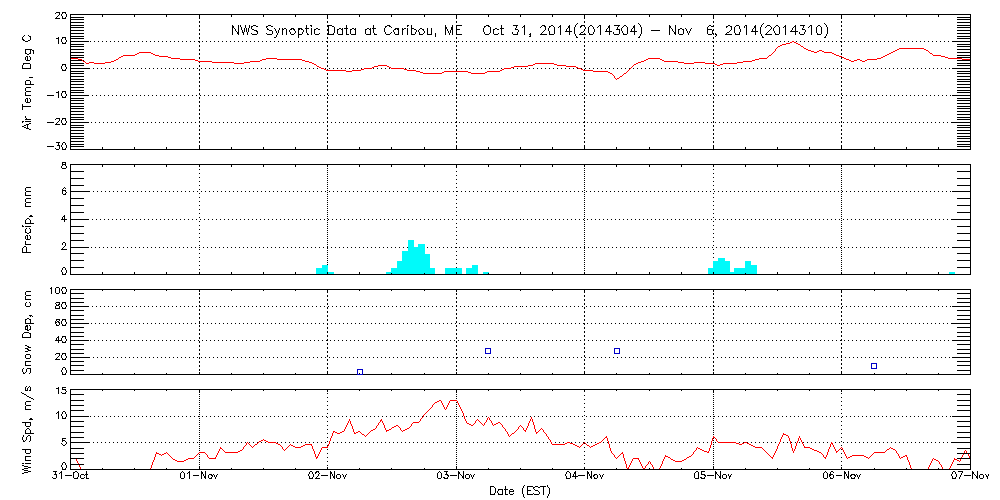1000x500 pixels.
Task: Click the tiny precipitation bar near 07-Nov
Action: [x=952, y=273]
